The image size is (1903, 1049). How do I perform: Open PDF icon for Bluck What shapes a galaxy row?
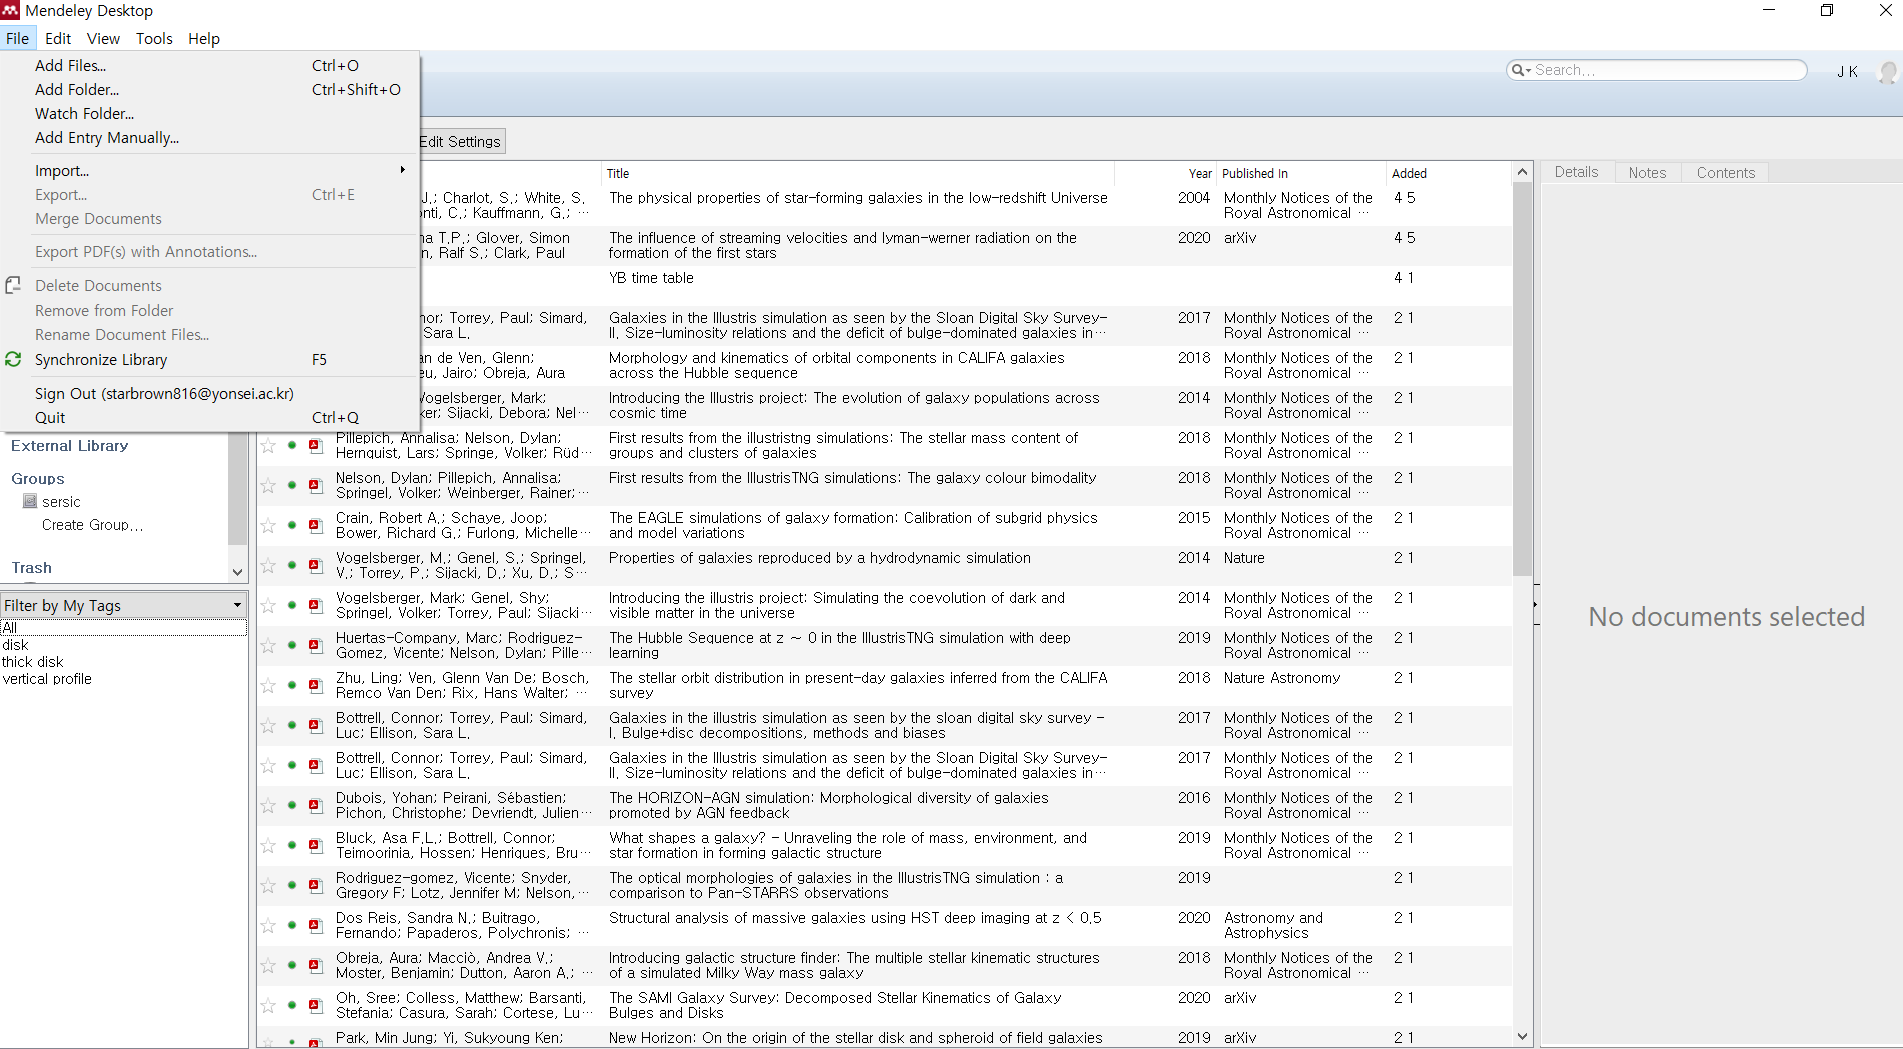[315, 845]
